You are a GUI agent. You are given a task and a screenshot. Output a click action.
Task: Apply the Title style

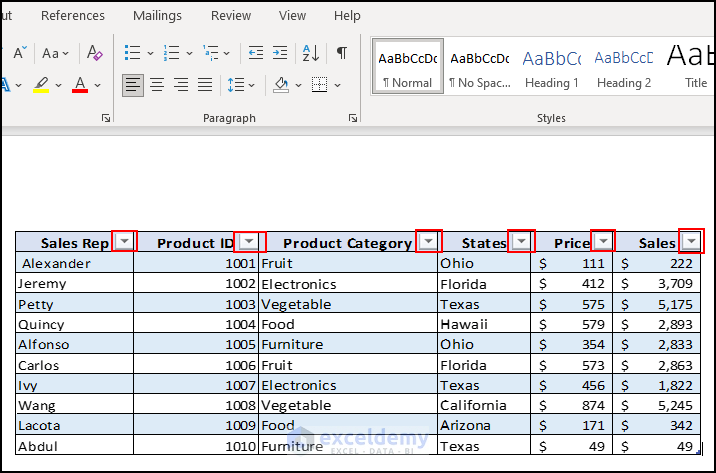pos(690,66)
